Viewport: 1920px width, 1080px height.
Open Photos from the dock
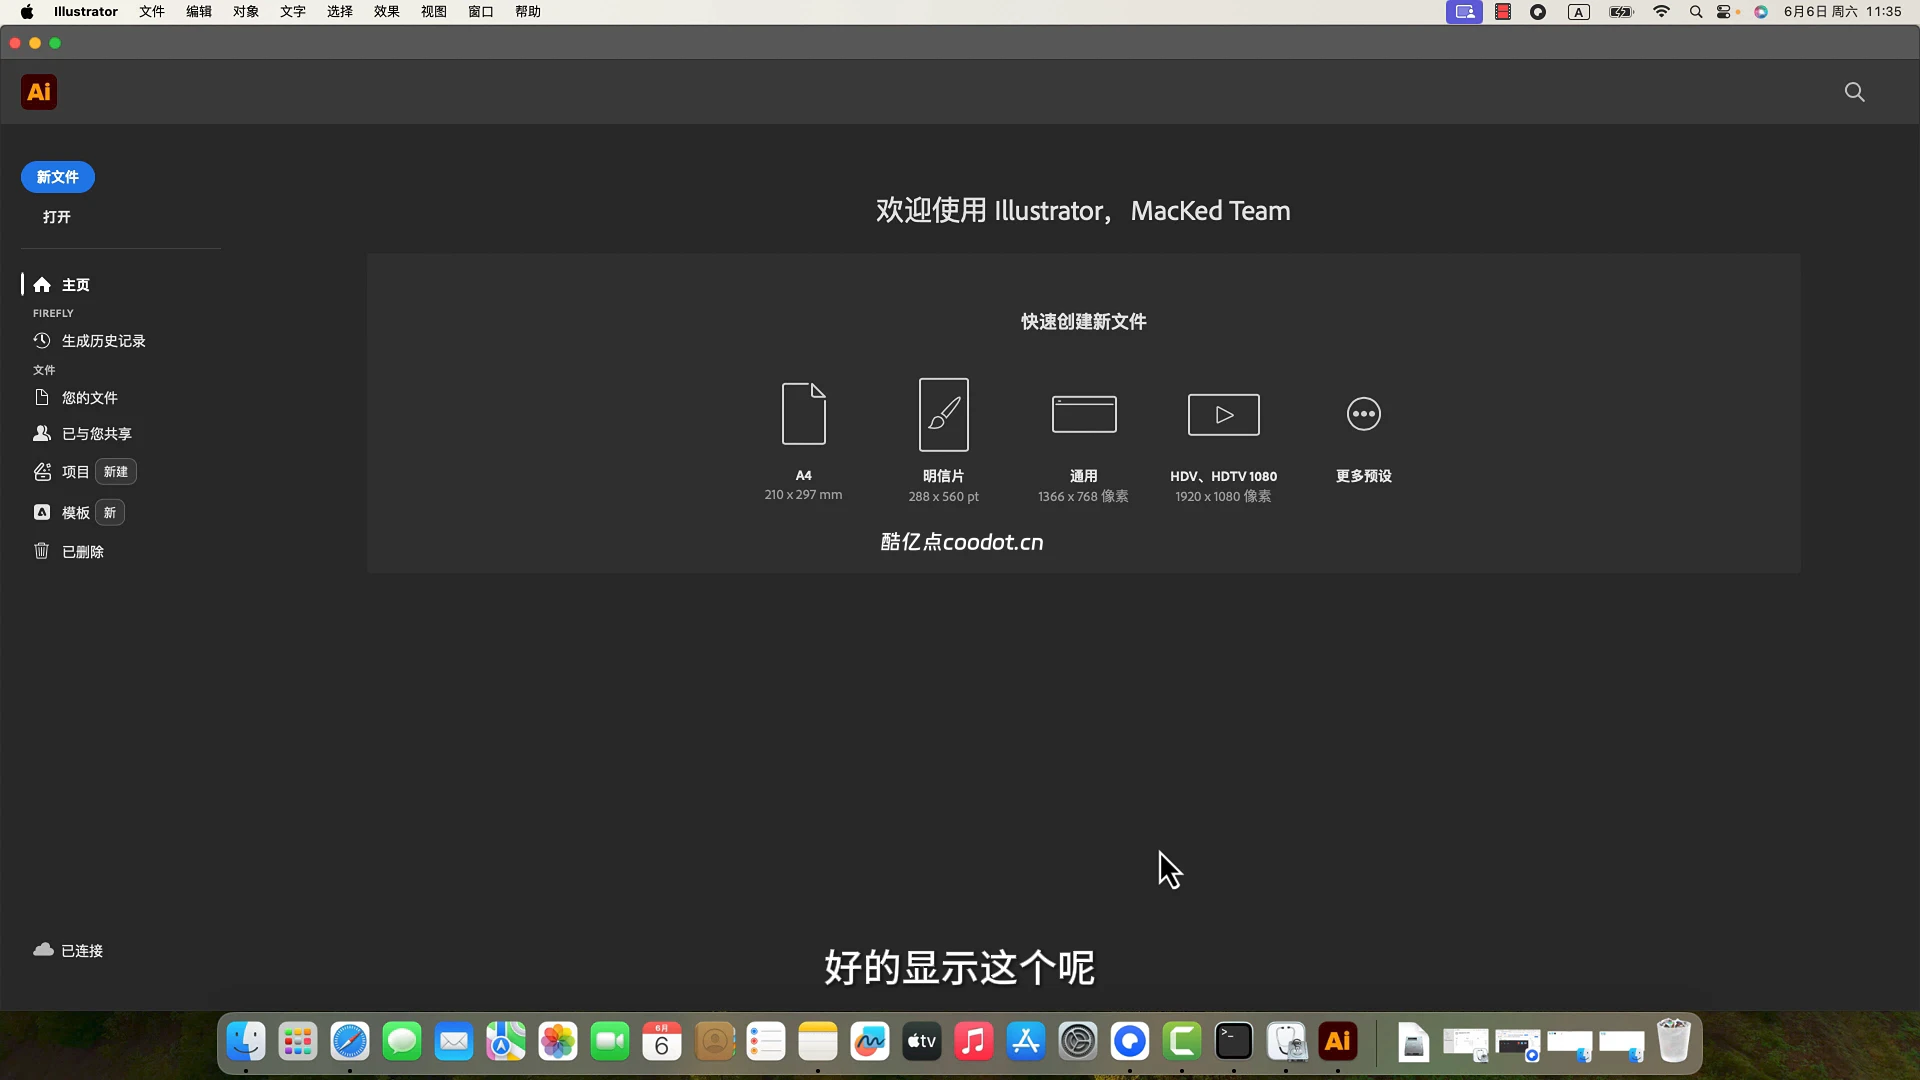pyautogui.click(x=558, y=1042)
